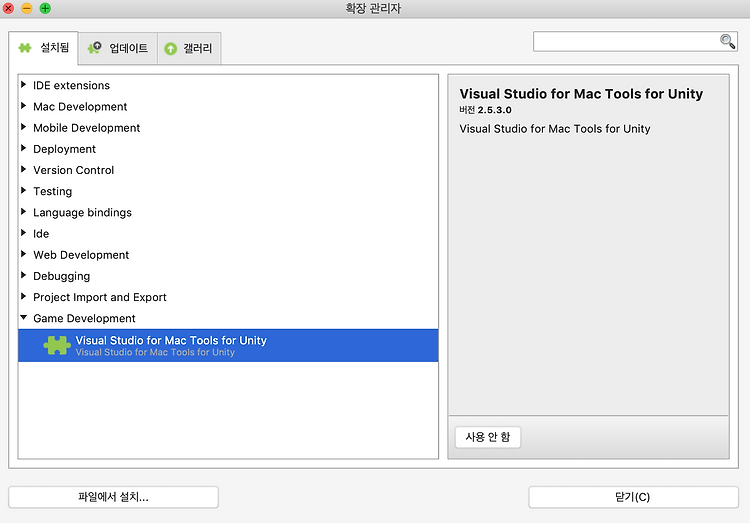Click the 닫기(C) close button
Image resolution: width=750 pixels, height=523 pixels.
click(633, 497)
